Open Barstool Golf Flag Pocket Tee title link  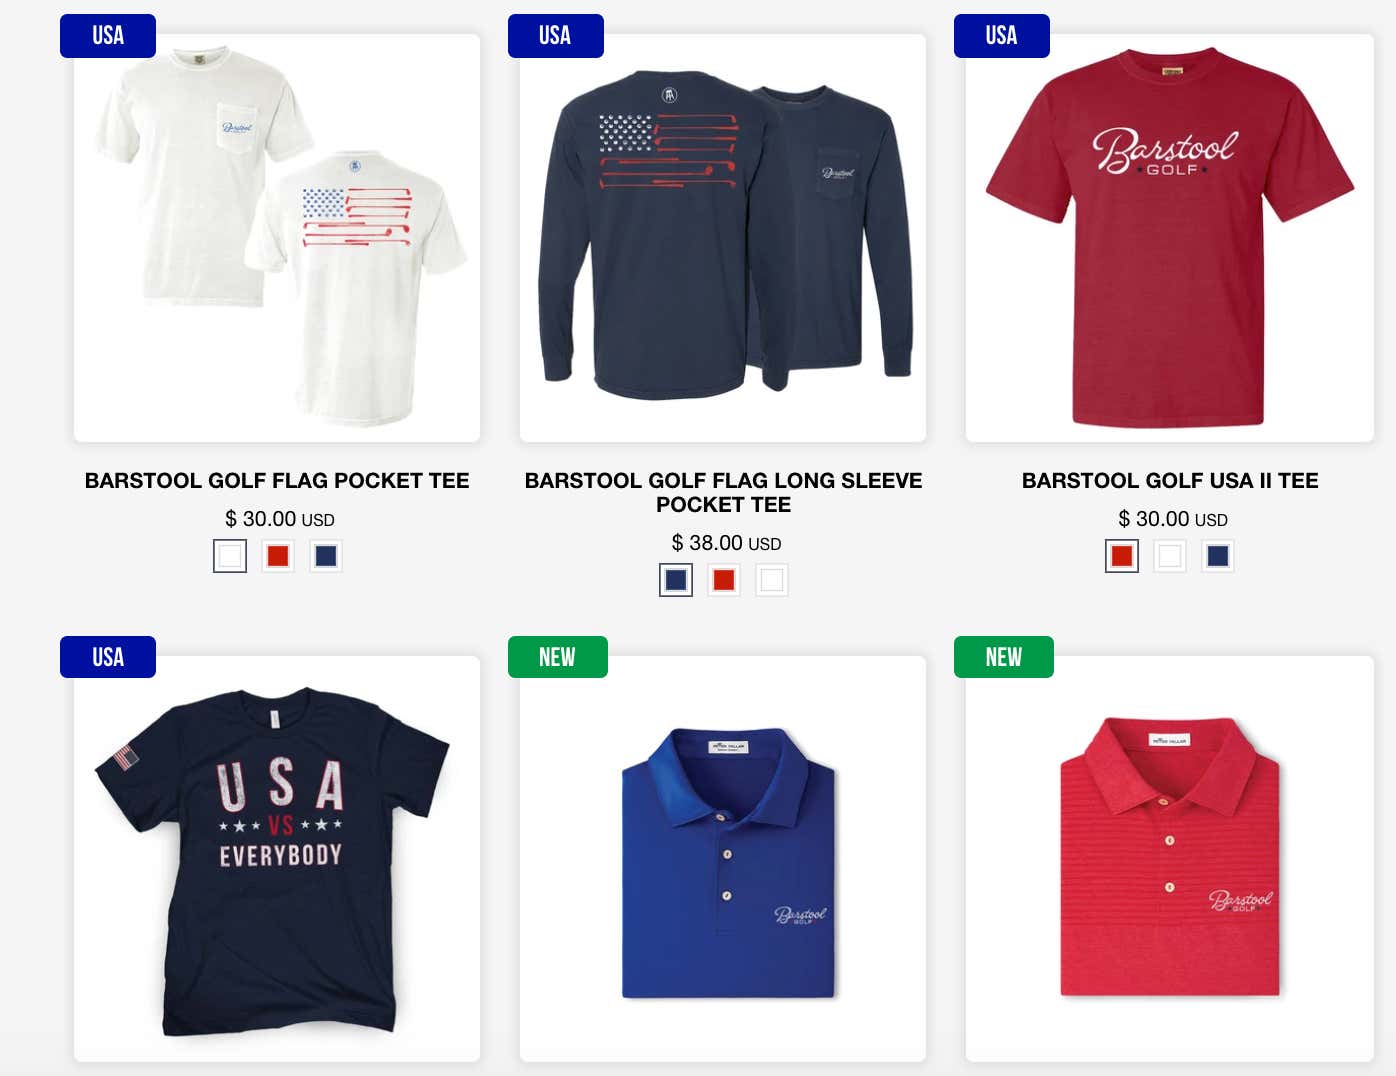coord(277,481)
